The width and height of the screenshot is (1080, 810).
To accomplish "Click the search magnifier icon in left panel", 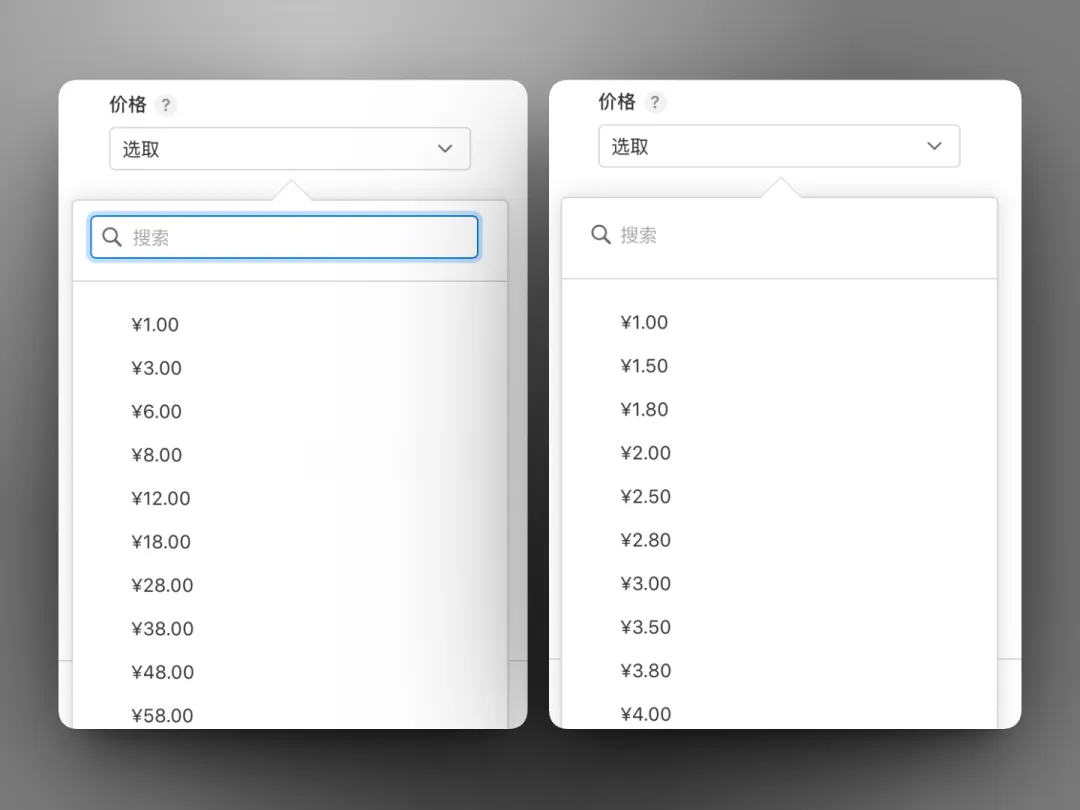I will point(112,238).
